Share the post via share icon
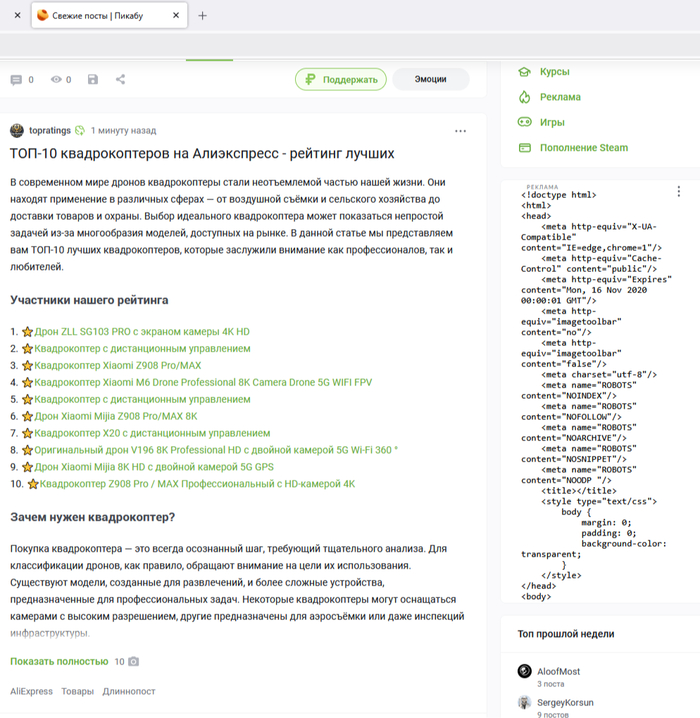This screenshot has width=700, height=718. tap(120, 79)
